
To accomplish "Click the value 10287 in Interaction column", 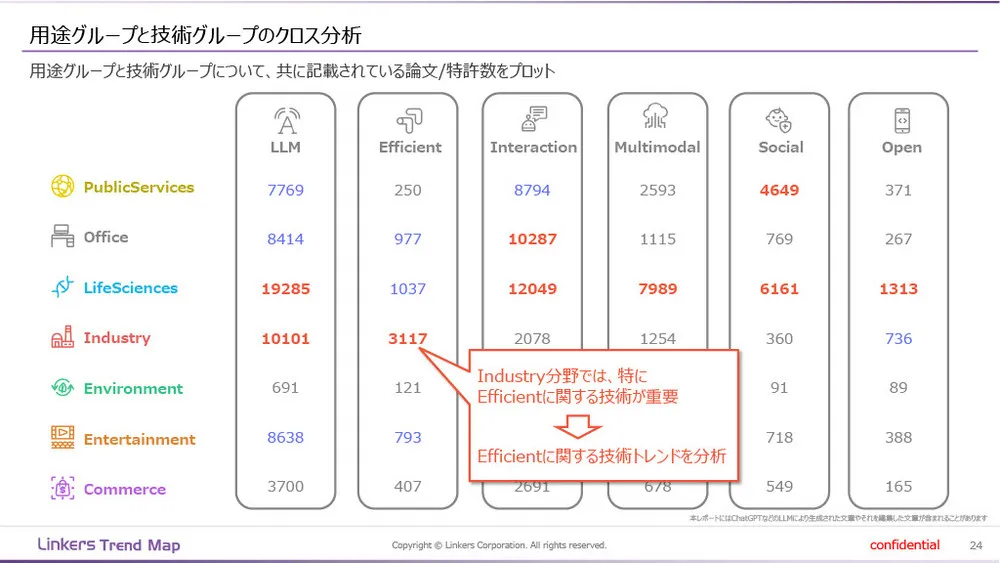I will tap(533, 239).
